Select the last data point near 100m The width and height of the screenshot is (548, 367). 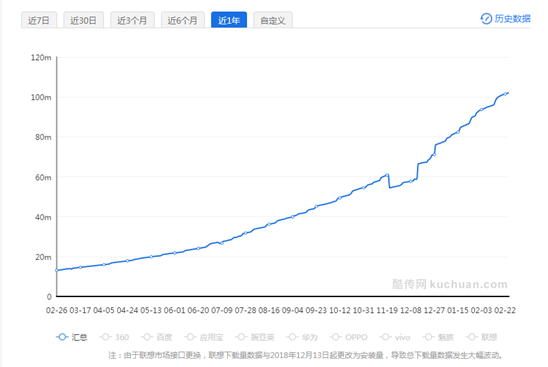pyautogui.click(x=505, y=94)
